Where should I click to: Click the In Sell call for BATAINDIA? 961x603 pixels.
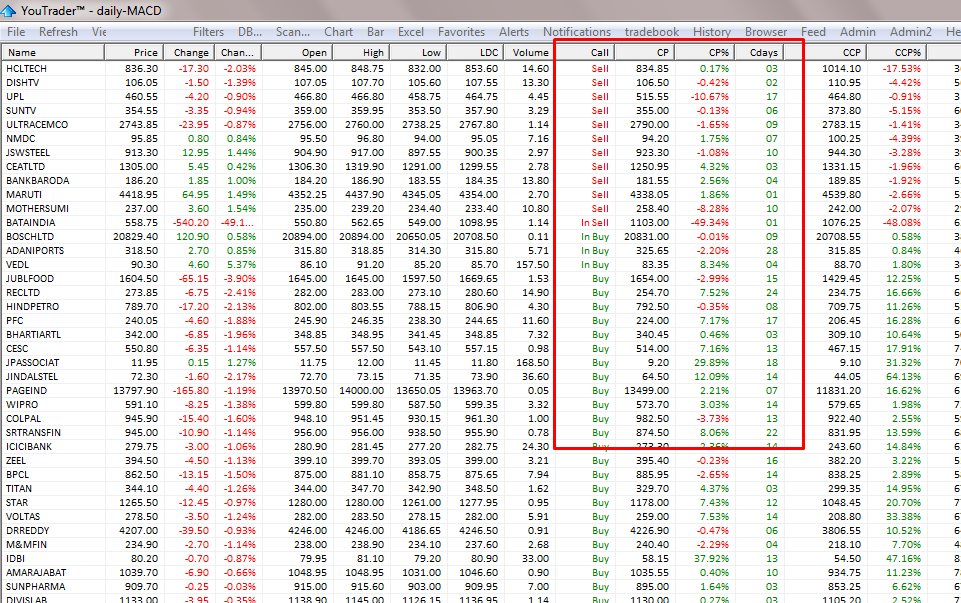(x=594, y=223)
